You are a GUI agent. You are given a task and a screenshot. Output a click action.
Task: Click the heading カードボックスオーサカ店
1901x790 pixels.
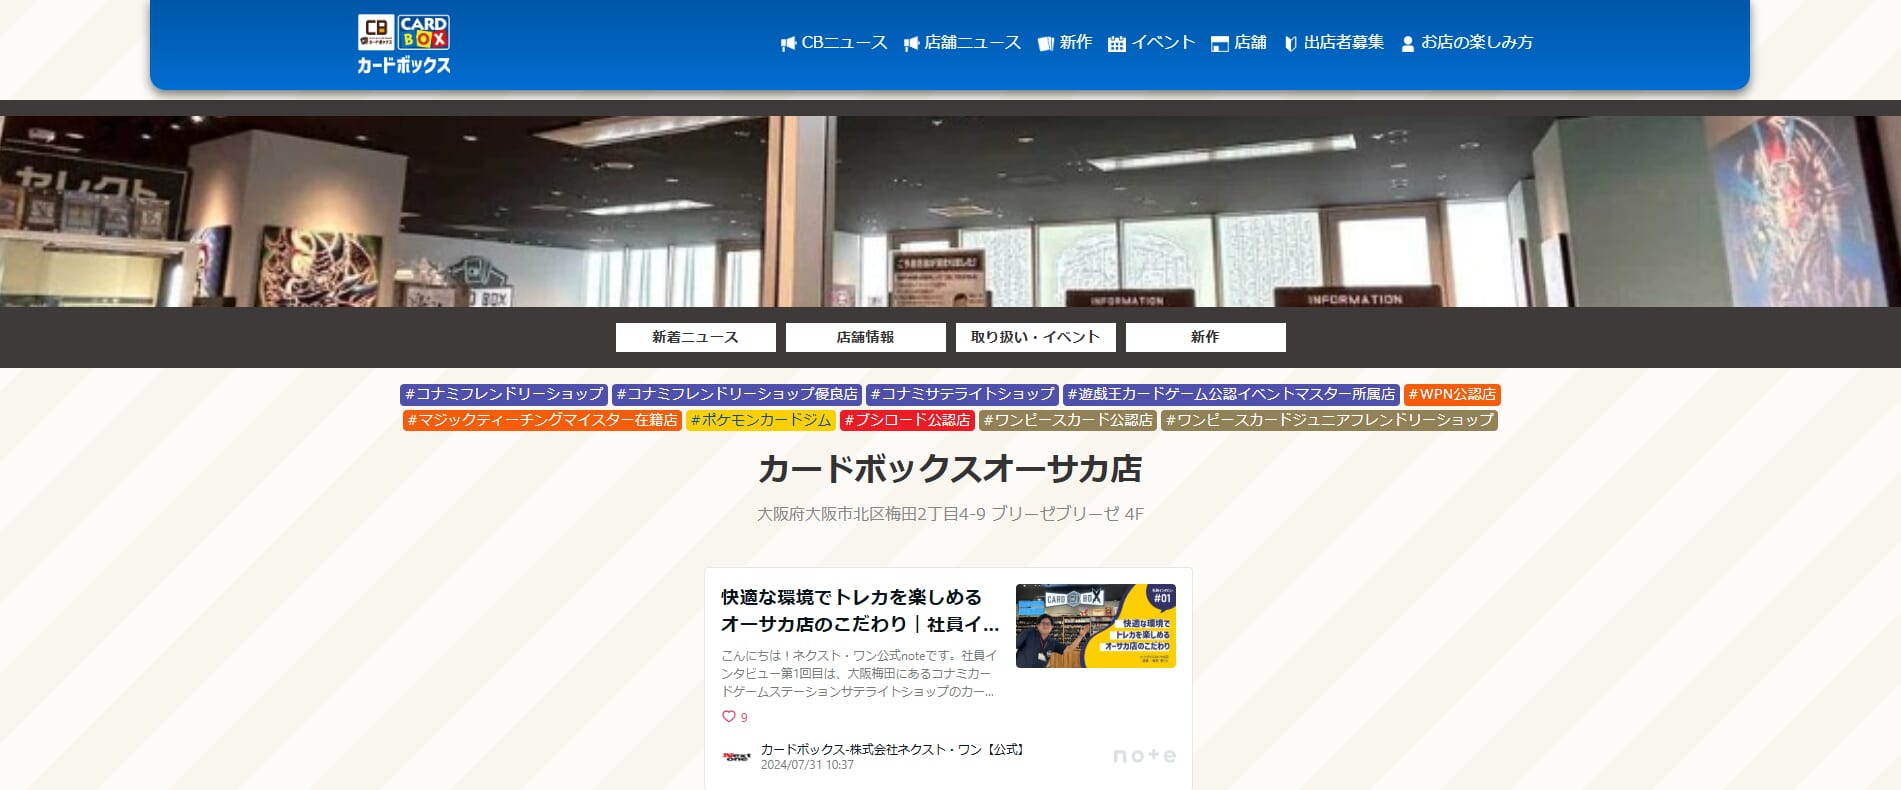coord(950,469)
